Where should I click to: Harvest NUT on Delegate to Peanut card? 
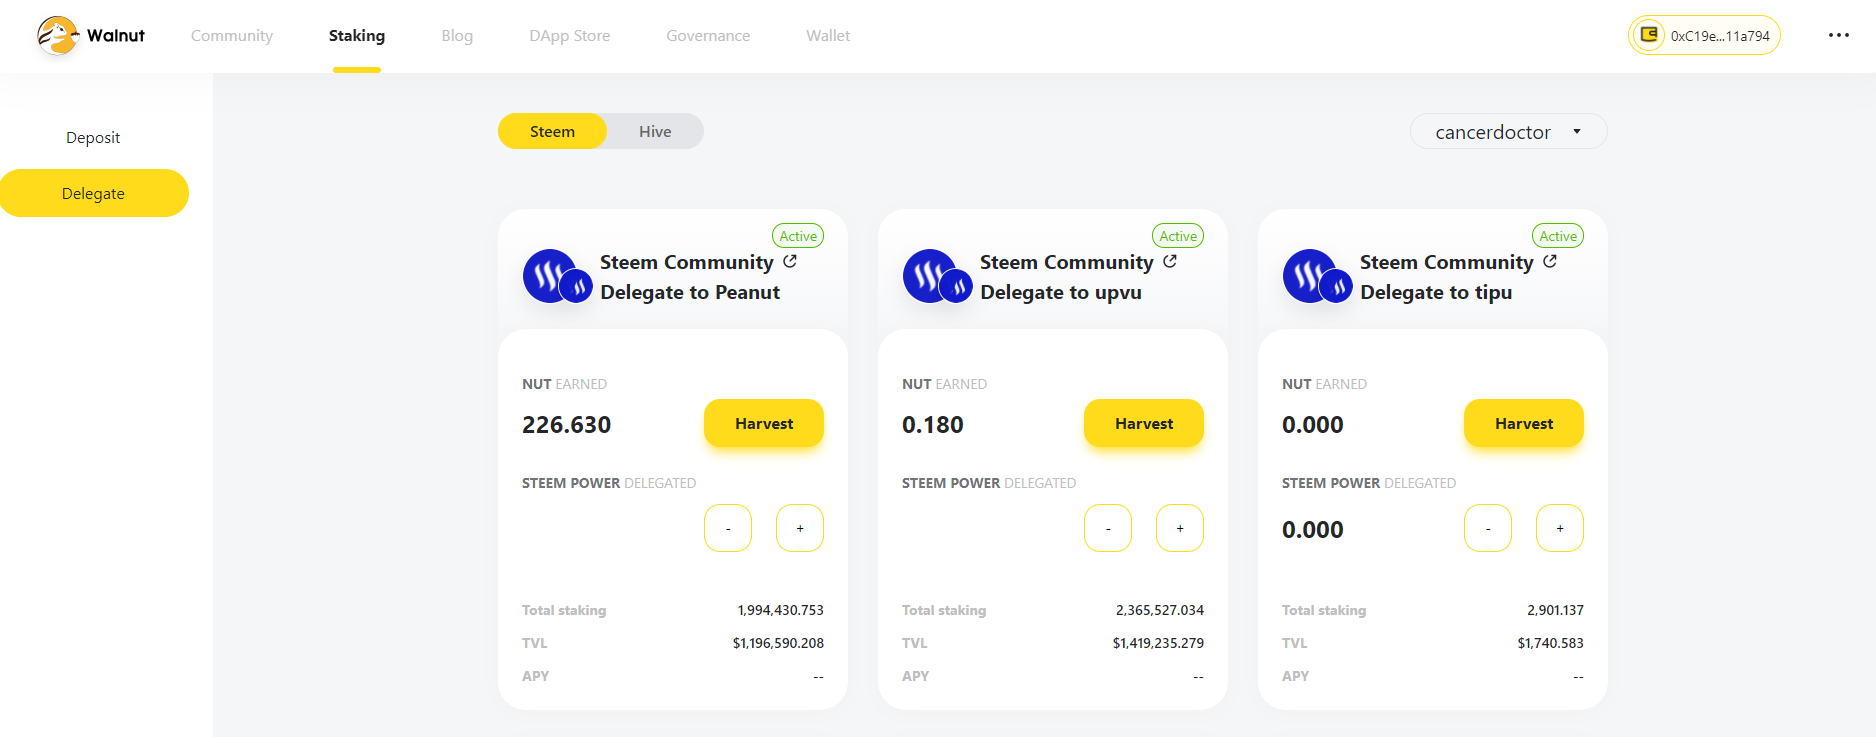coord(764,423)
